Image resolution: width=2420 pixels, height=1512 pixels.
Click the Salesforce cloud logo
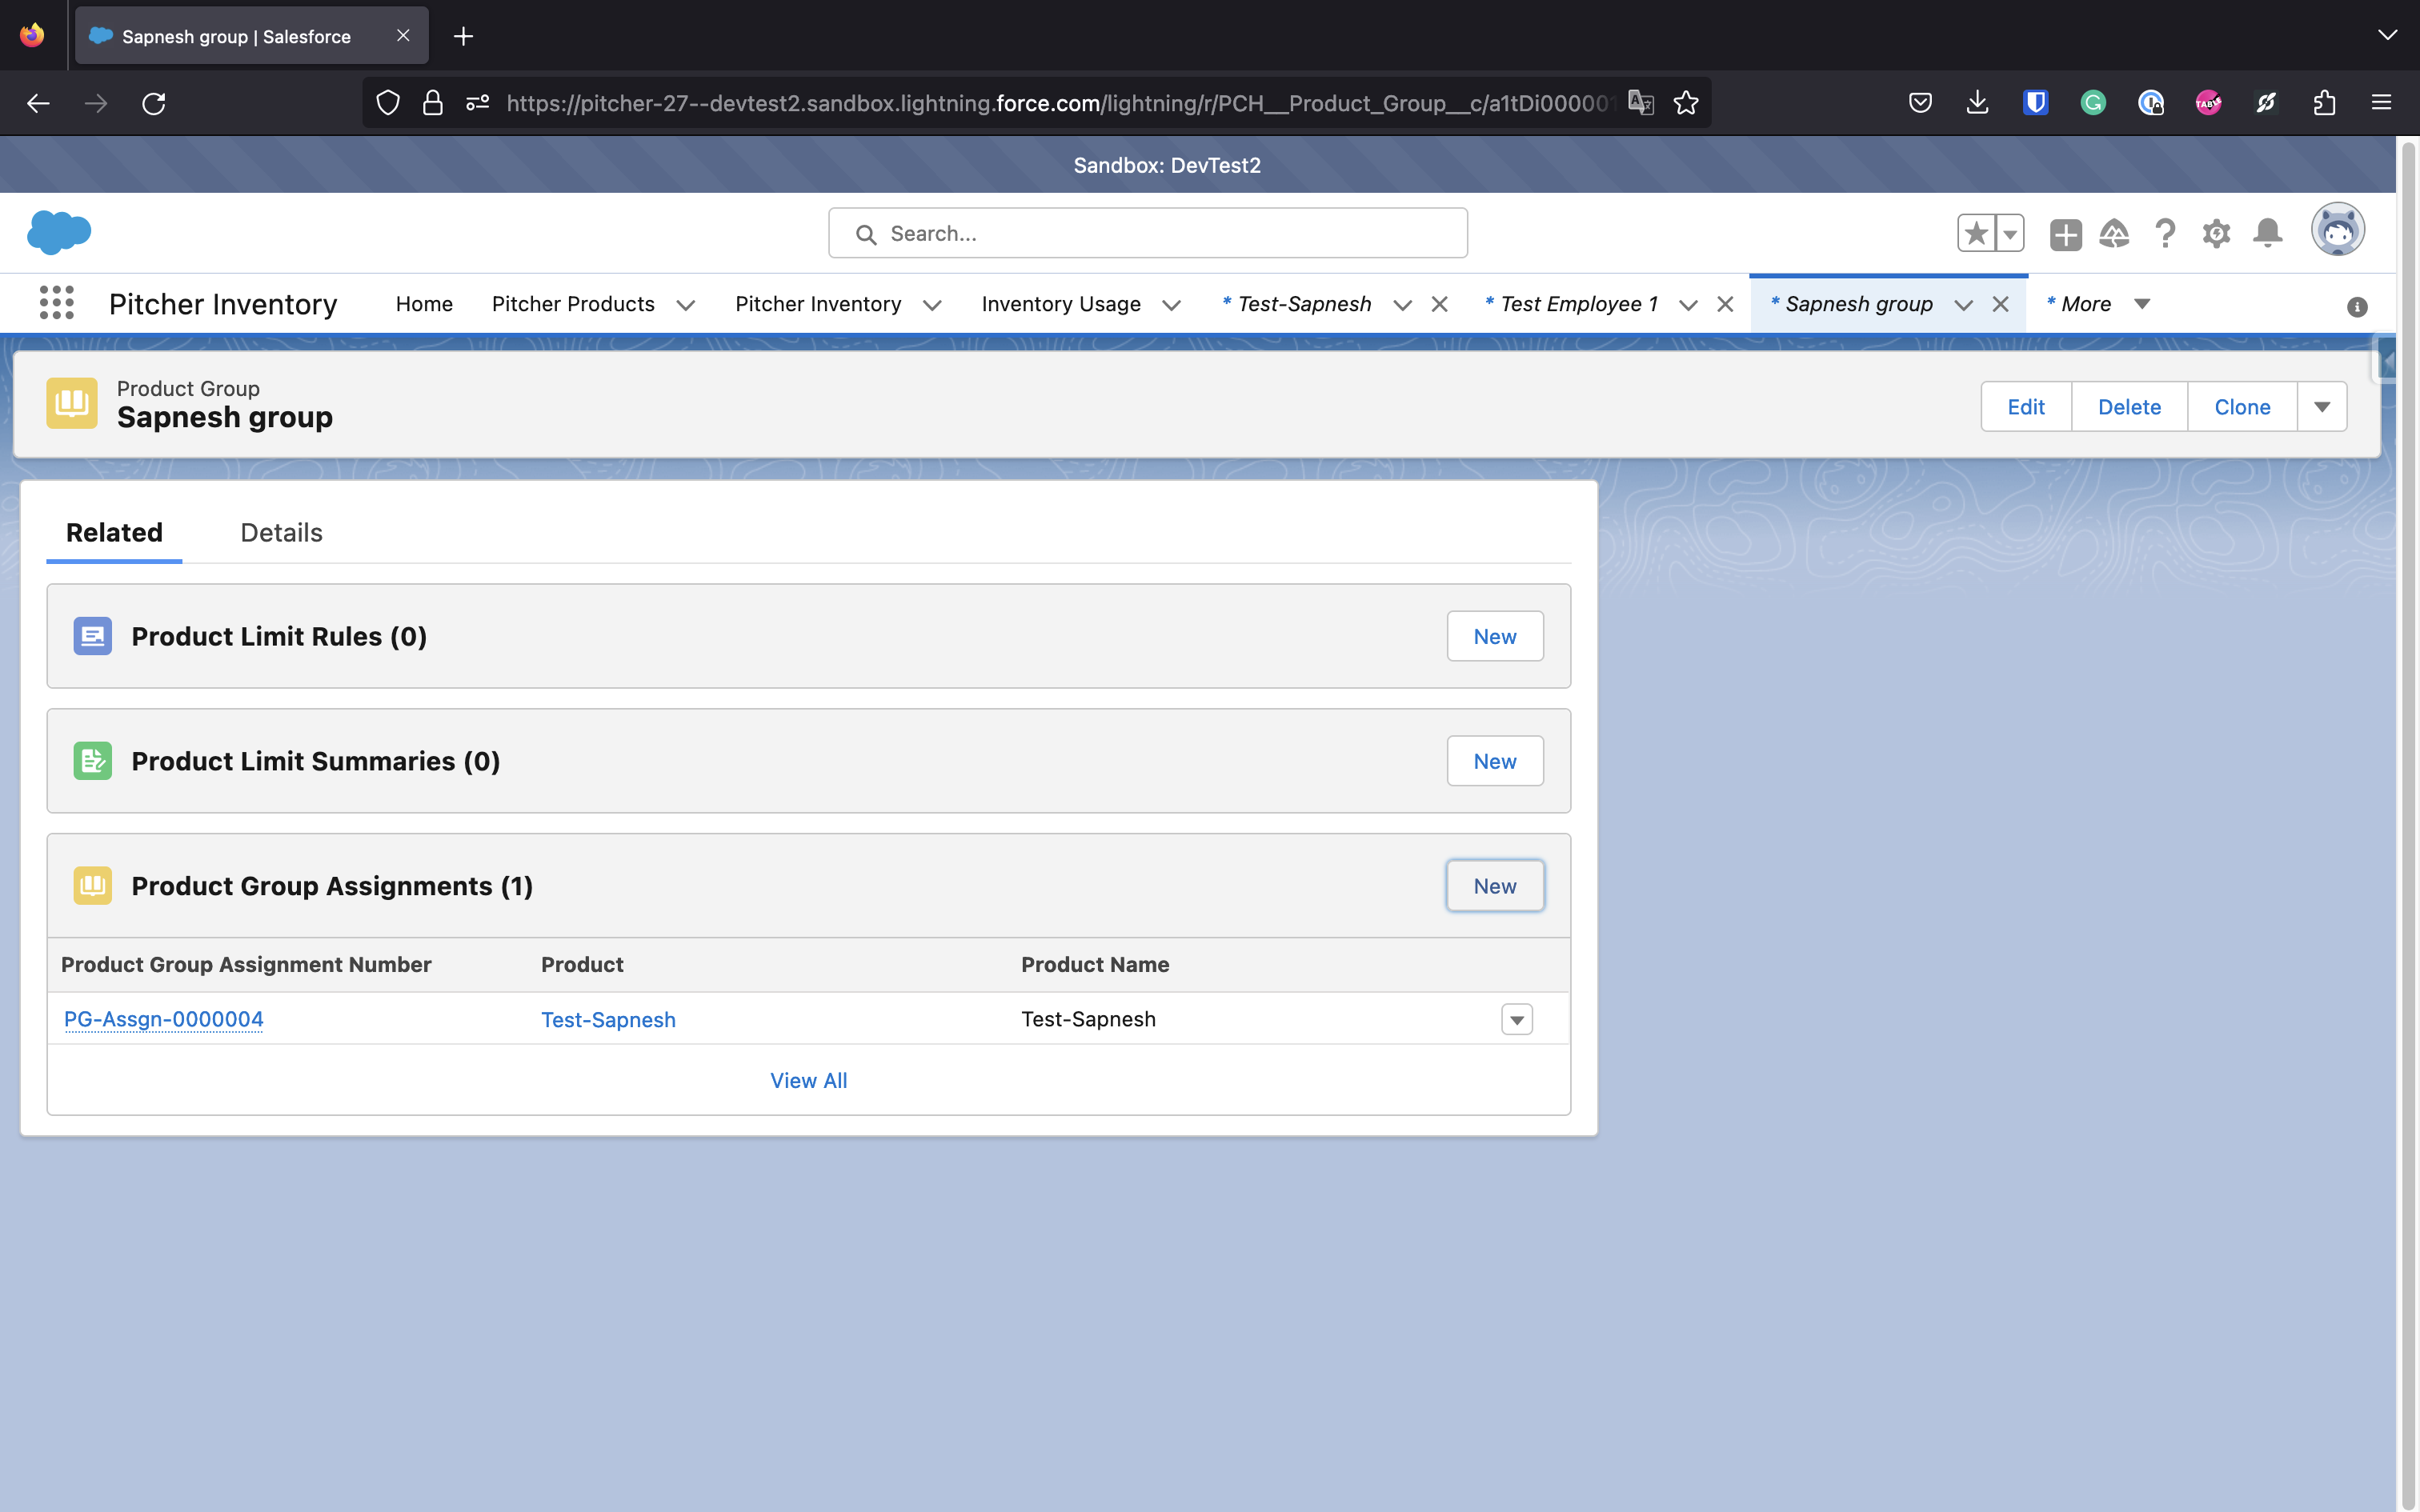pyautogui.click(x=59, y=232)
